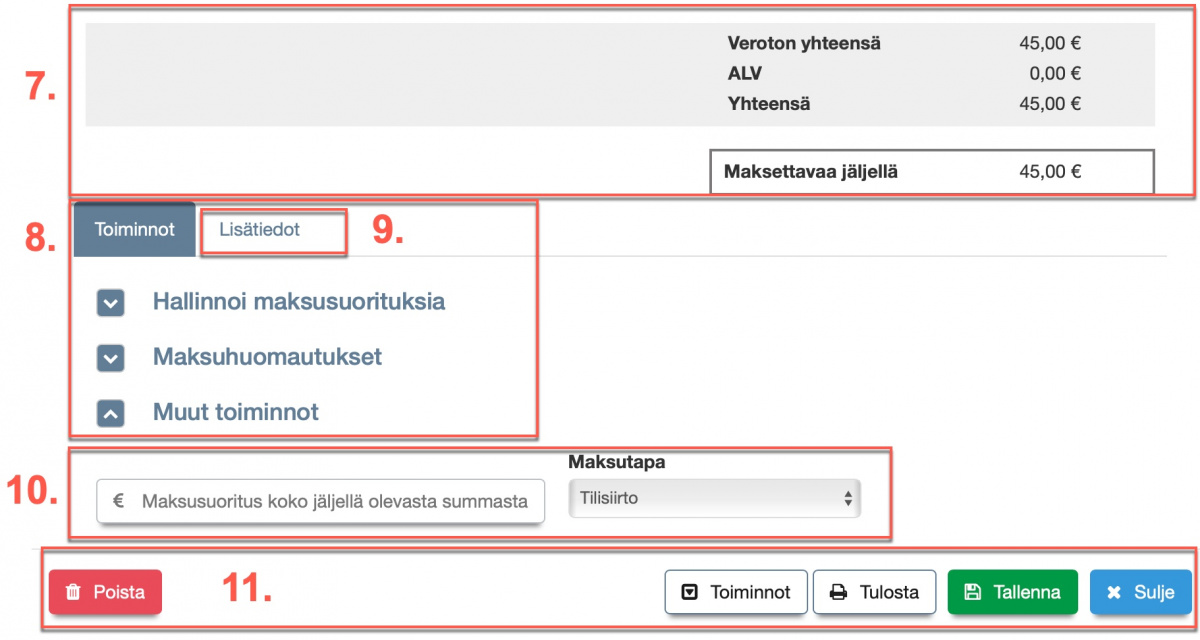Click the trash icon on the Poista button
The image size is (1200, 640).
[x=71, y=592]
